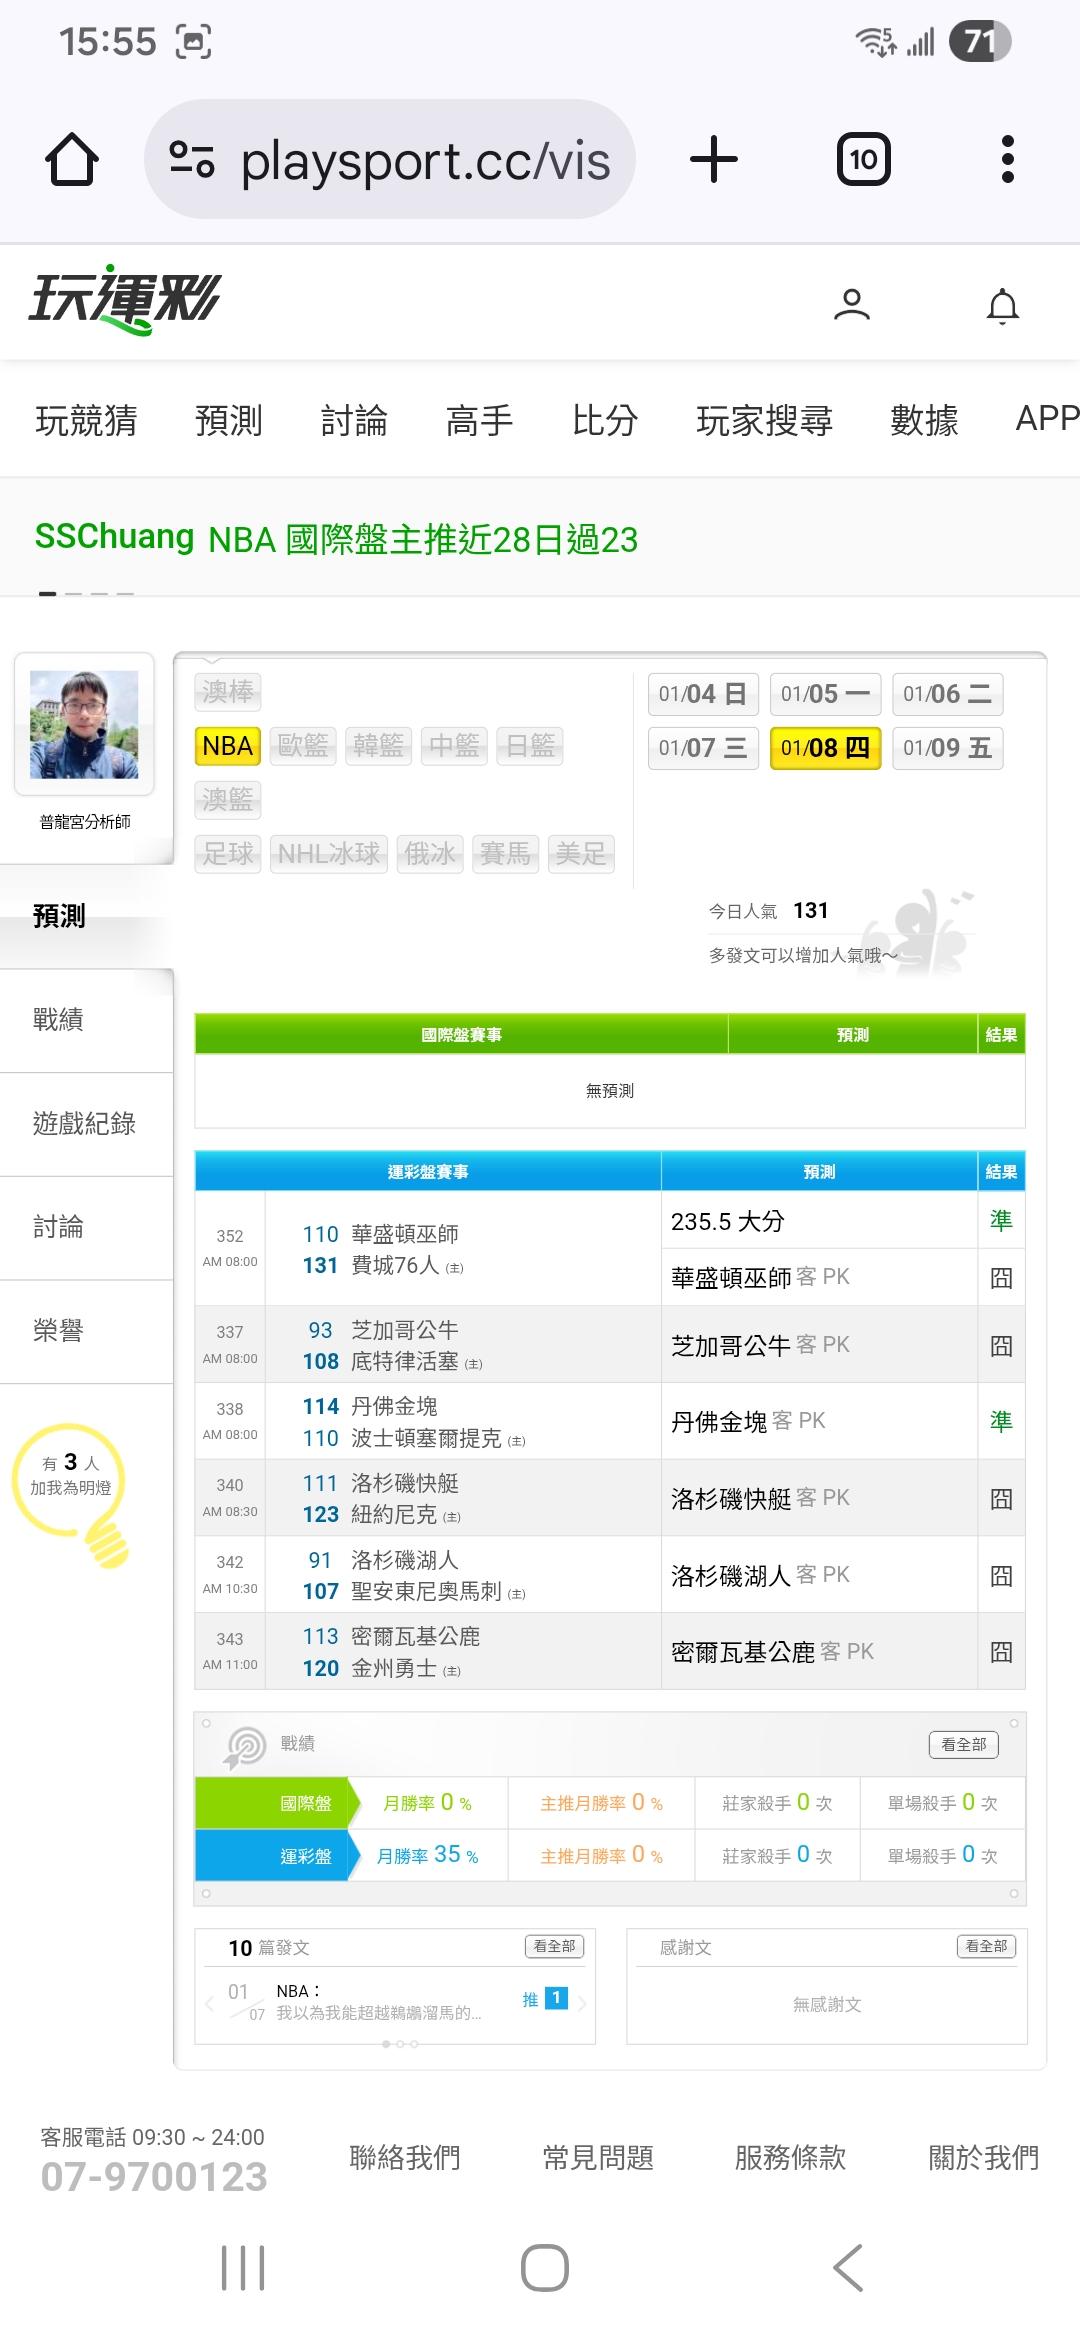
Task: Open a new browser tab
Action: pyautogui.click(x=714, y=160)
